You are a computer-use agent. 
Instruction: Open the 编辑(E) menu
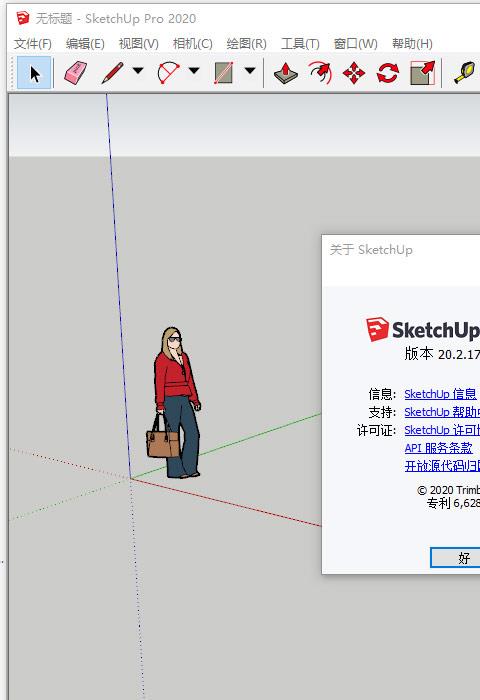85,44
